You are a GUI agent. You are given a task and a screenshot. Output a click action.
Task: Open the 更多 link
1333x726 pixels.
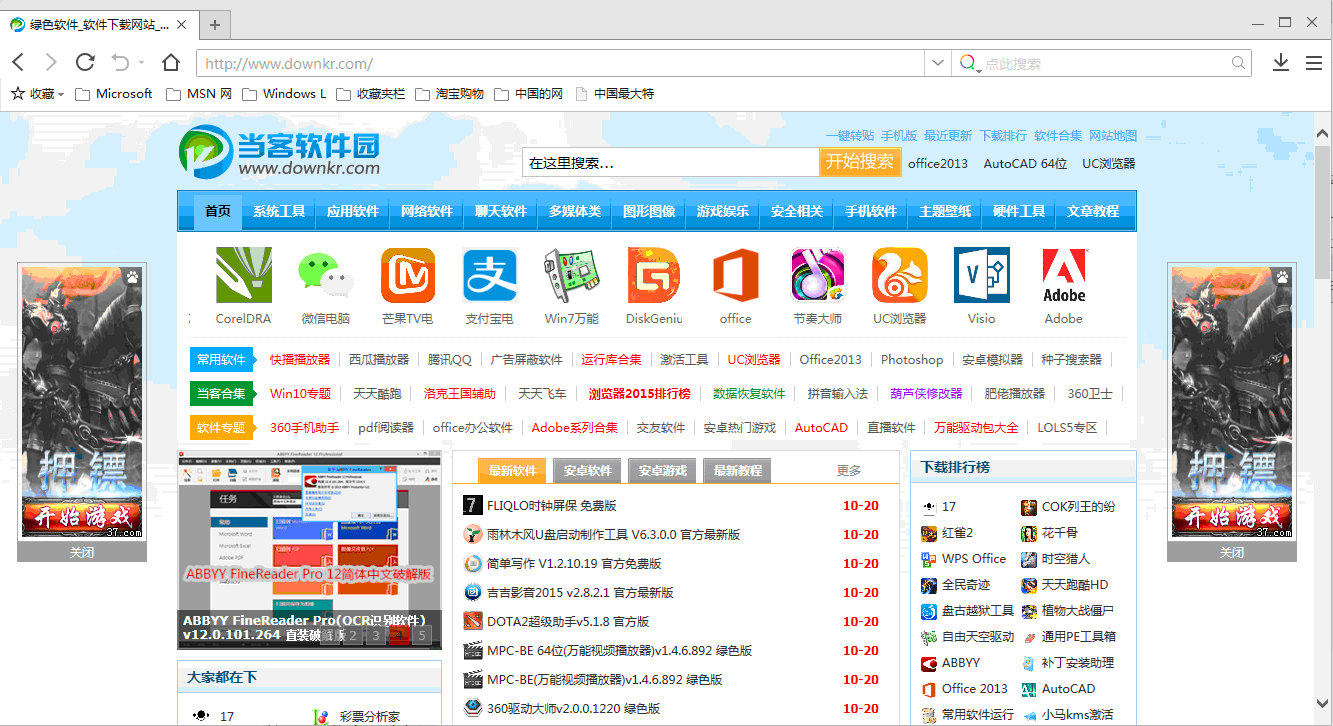[849, 470]
